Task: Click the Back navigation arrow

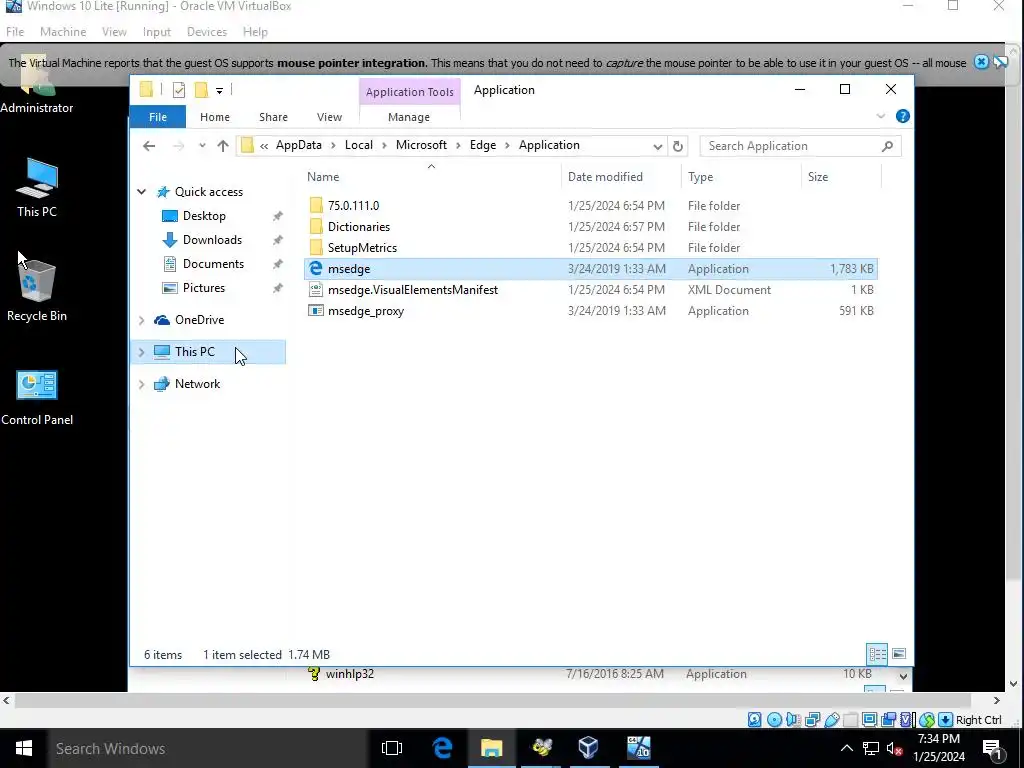Action: (149, 146)
